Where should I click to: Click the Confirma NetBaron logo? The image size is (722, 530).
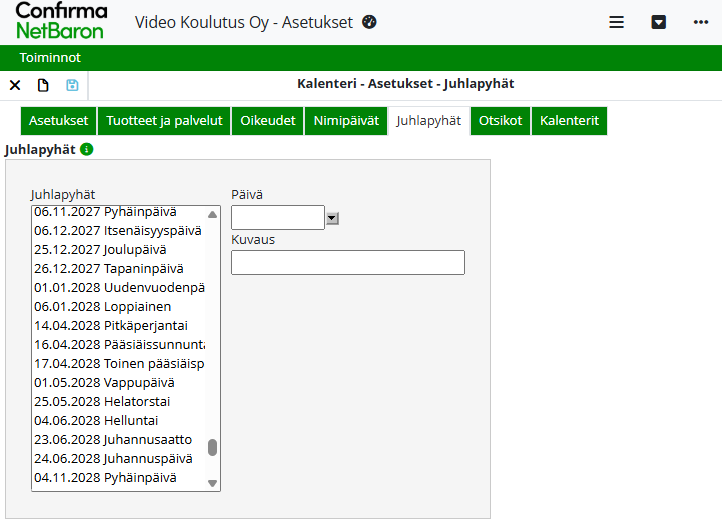pyautogui.click(x=60, y=22)
